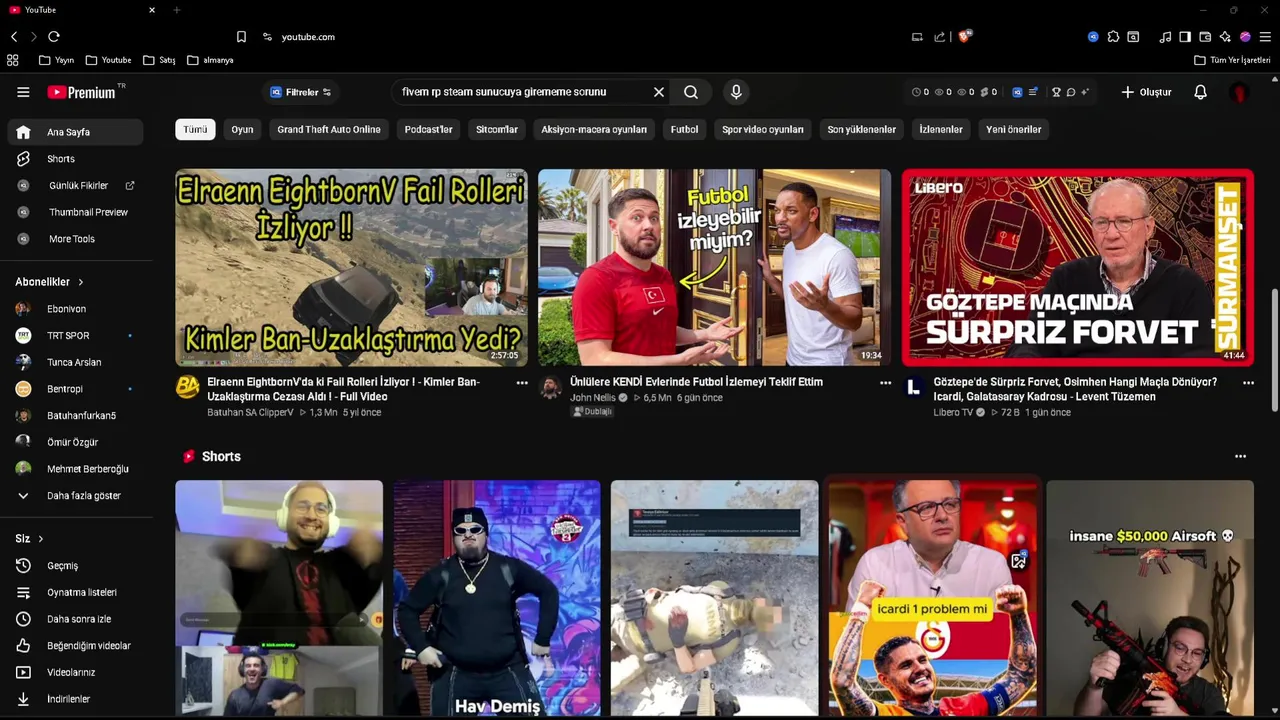The width and height of the screenshot is (1280, 720).
Task: Select the Yeni öneriler chip
Action: click(x=1014, y=129)
